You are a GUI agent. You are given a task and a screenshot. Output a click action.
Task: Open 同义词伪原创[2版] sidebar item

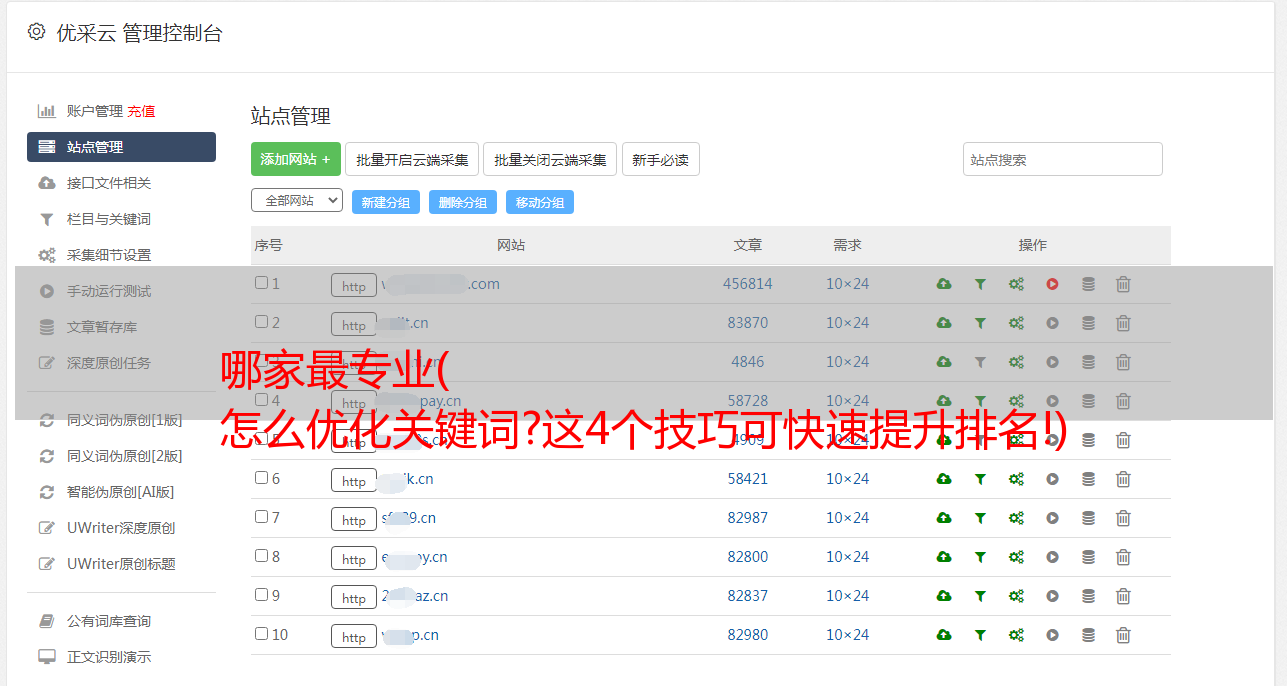click(x=125, y=456)
